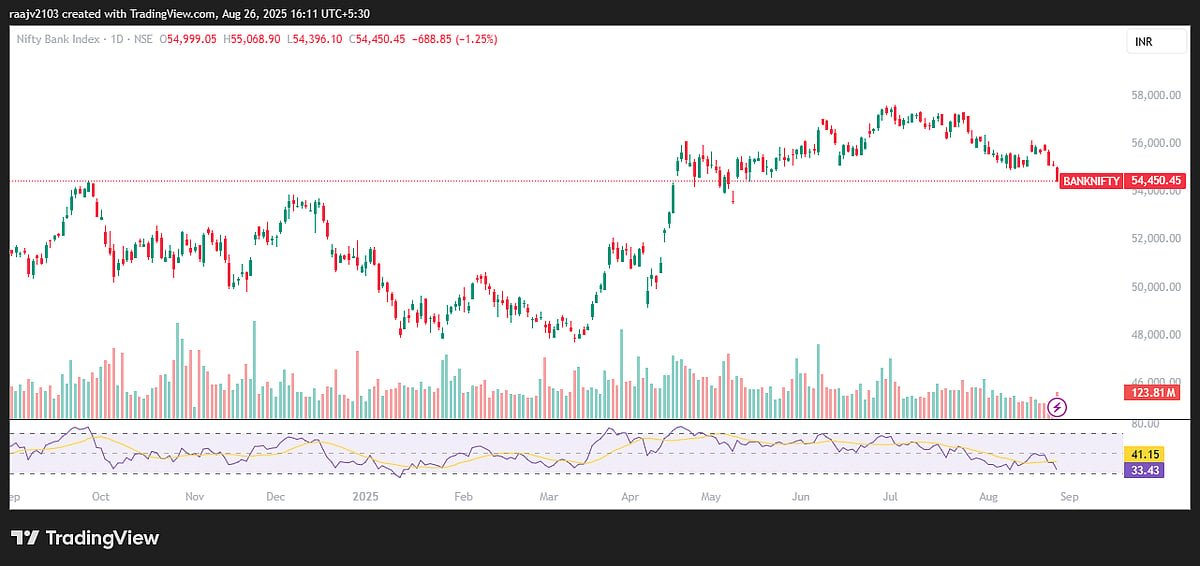
Task: Click the TradingView logo icon
Action: (x=25, y=538)
